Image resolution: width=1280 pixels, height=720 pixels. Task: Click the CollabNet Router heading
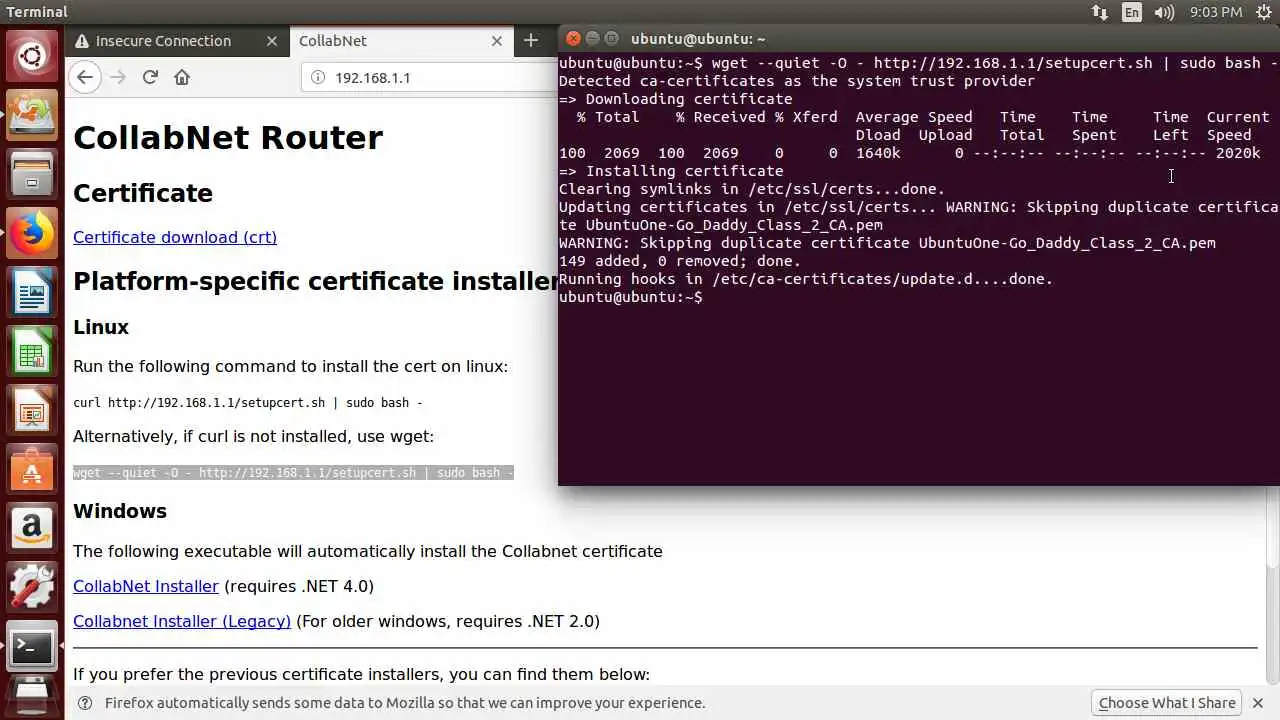[228, 138]
